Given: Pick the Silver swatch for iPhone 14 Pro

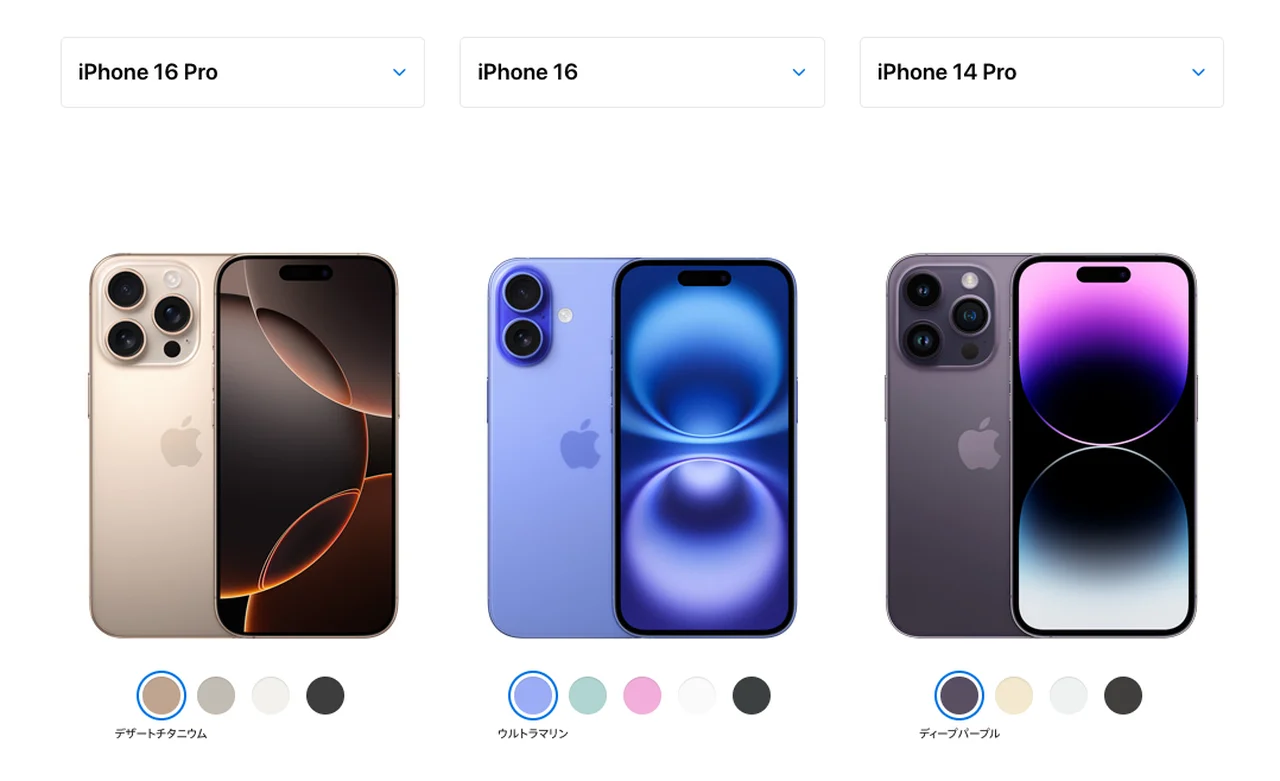Looking at the screenshot, I should 1069,695.
